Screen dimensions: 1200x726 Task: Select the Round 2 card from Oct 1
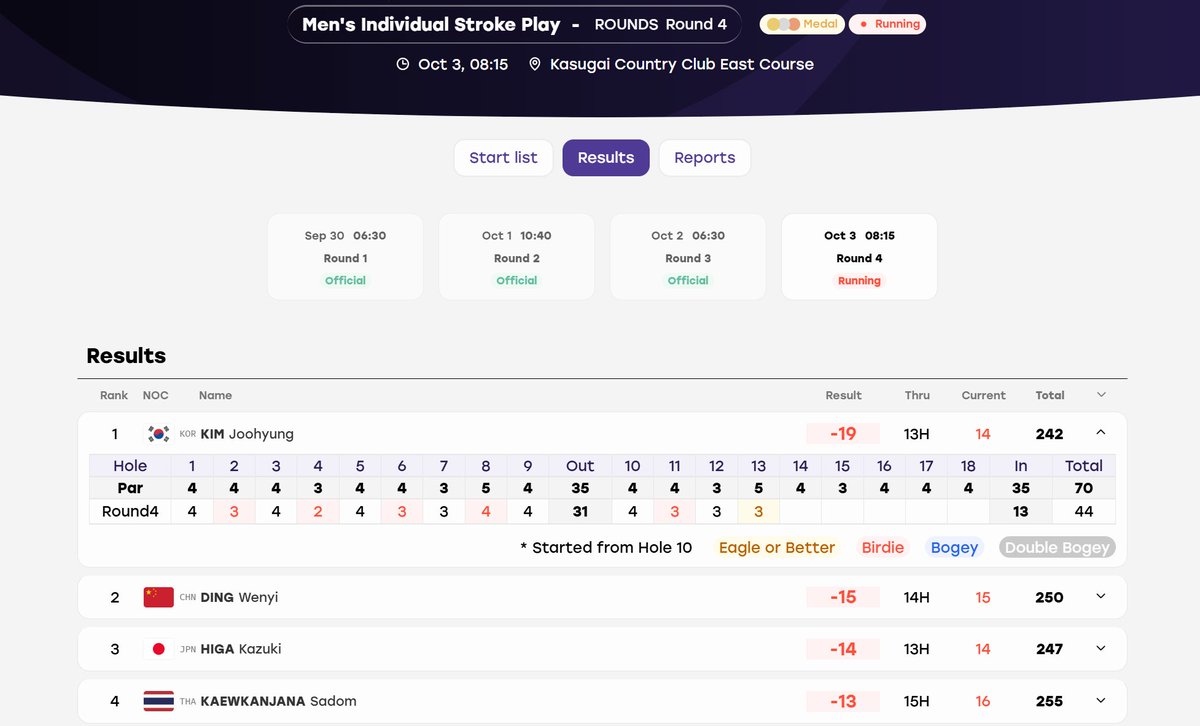click(517, 257)
